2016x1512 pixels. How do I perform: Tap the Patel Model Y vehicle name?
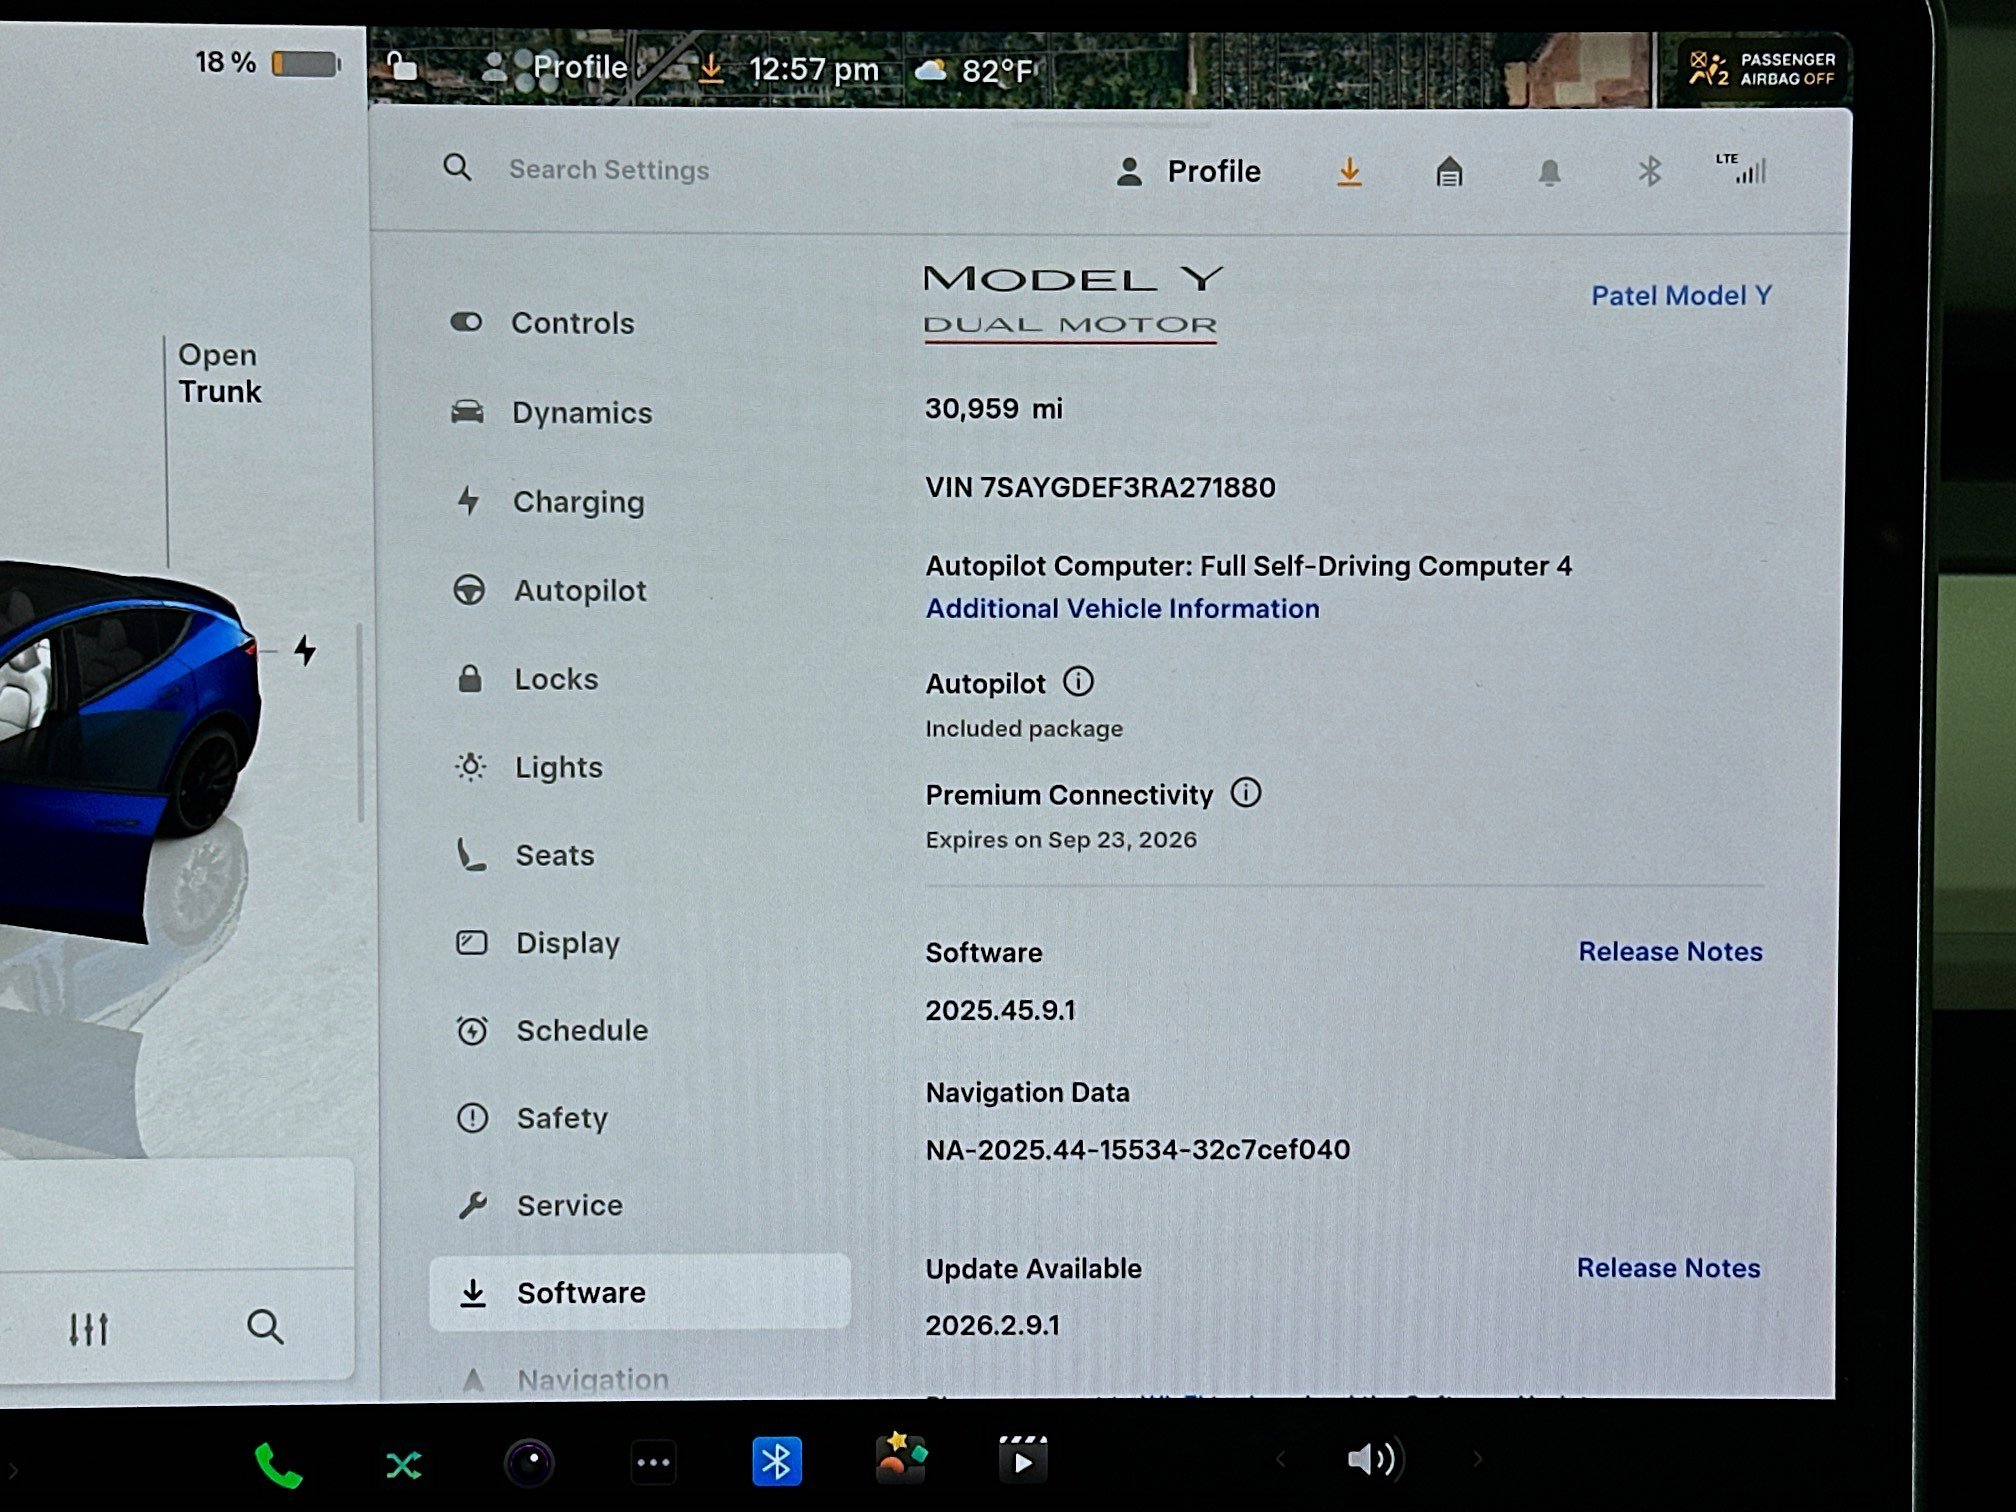click(x=1681, y=295)
